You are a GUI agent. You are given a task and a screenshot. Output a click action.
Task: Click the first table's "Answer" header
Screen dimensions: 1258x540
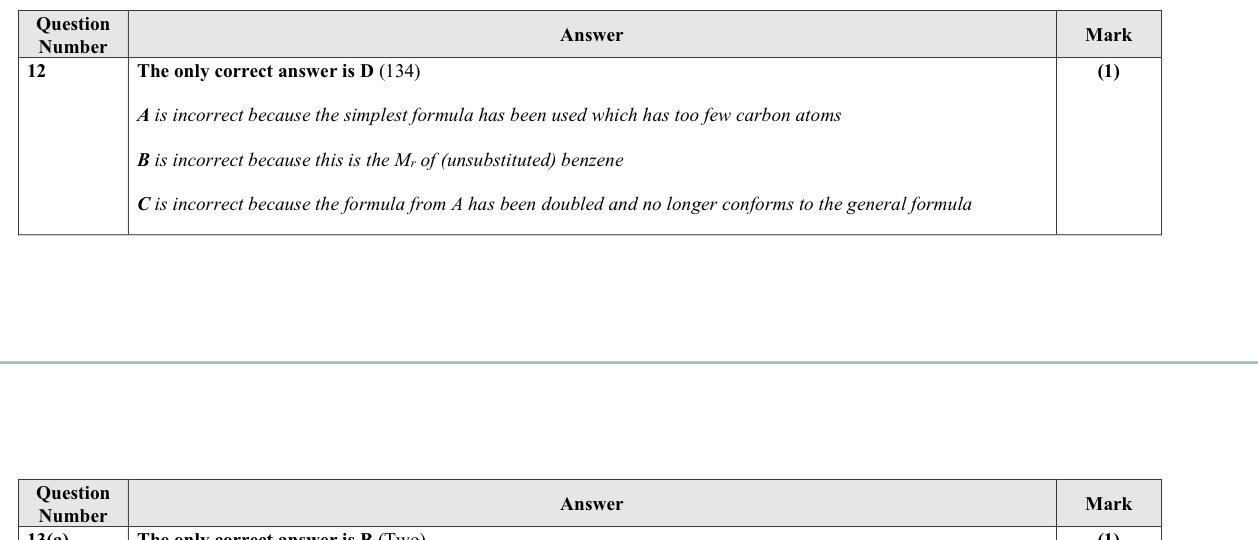[591, 35]
